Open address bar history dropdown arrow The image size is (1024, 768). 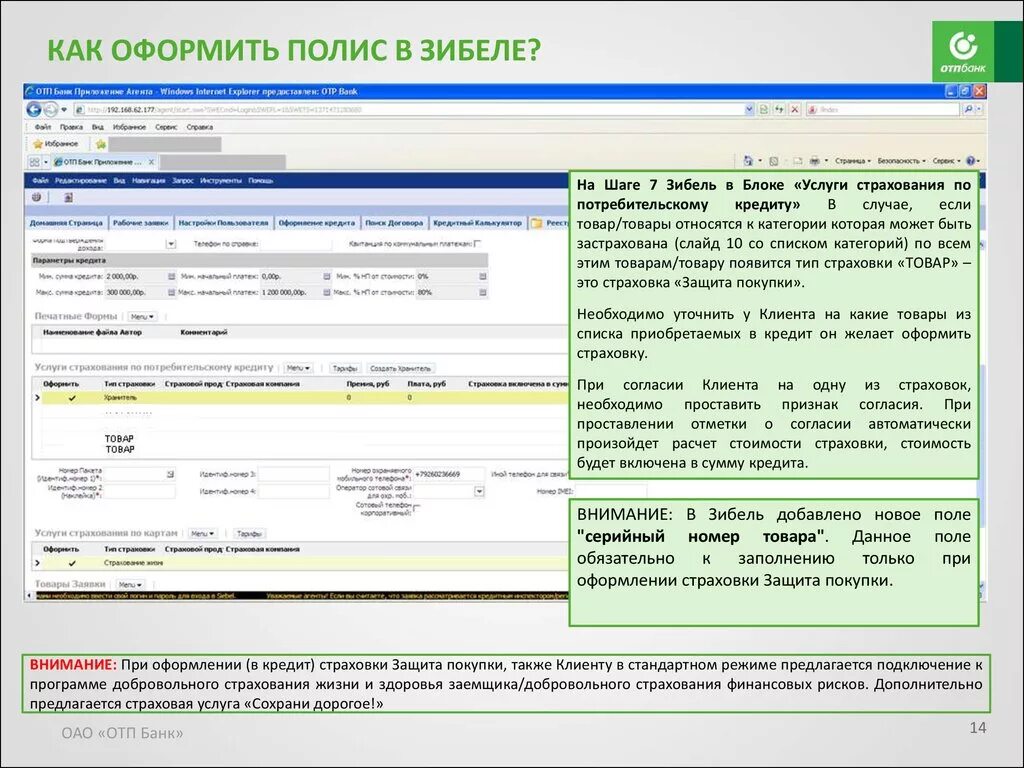click(x=749, y=110)
